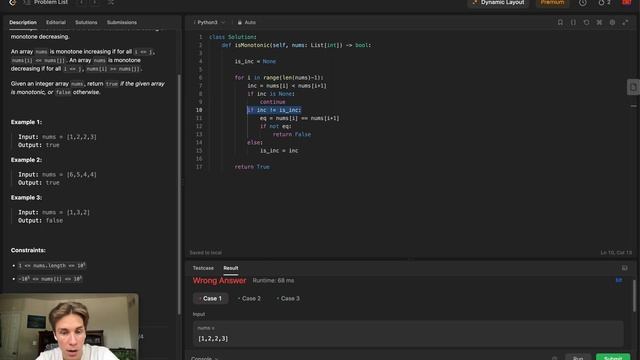Place cursor on line 17 return True
This screenshot has width=640, height=360.
pos(252,167)
